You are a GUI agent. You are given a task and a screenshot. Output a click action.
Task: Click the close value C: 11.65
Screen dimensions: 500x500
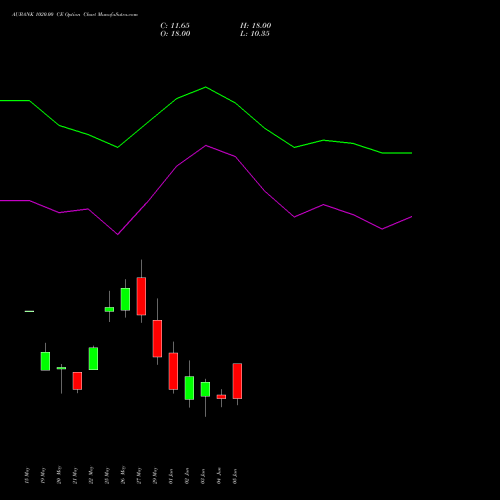(x=175, y=26)
